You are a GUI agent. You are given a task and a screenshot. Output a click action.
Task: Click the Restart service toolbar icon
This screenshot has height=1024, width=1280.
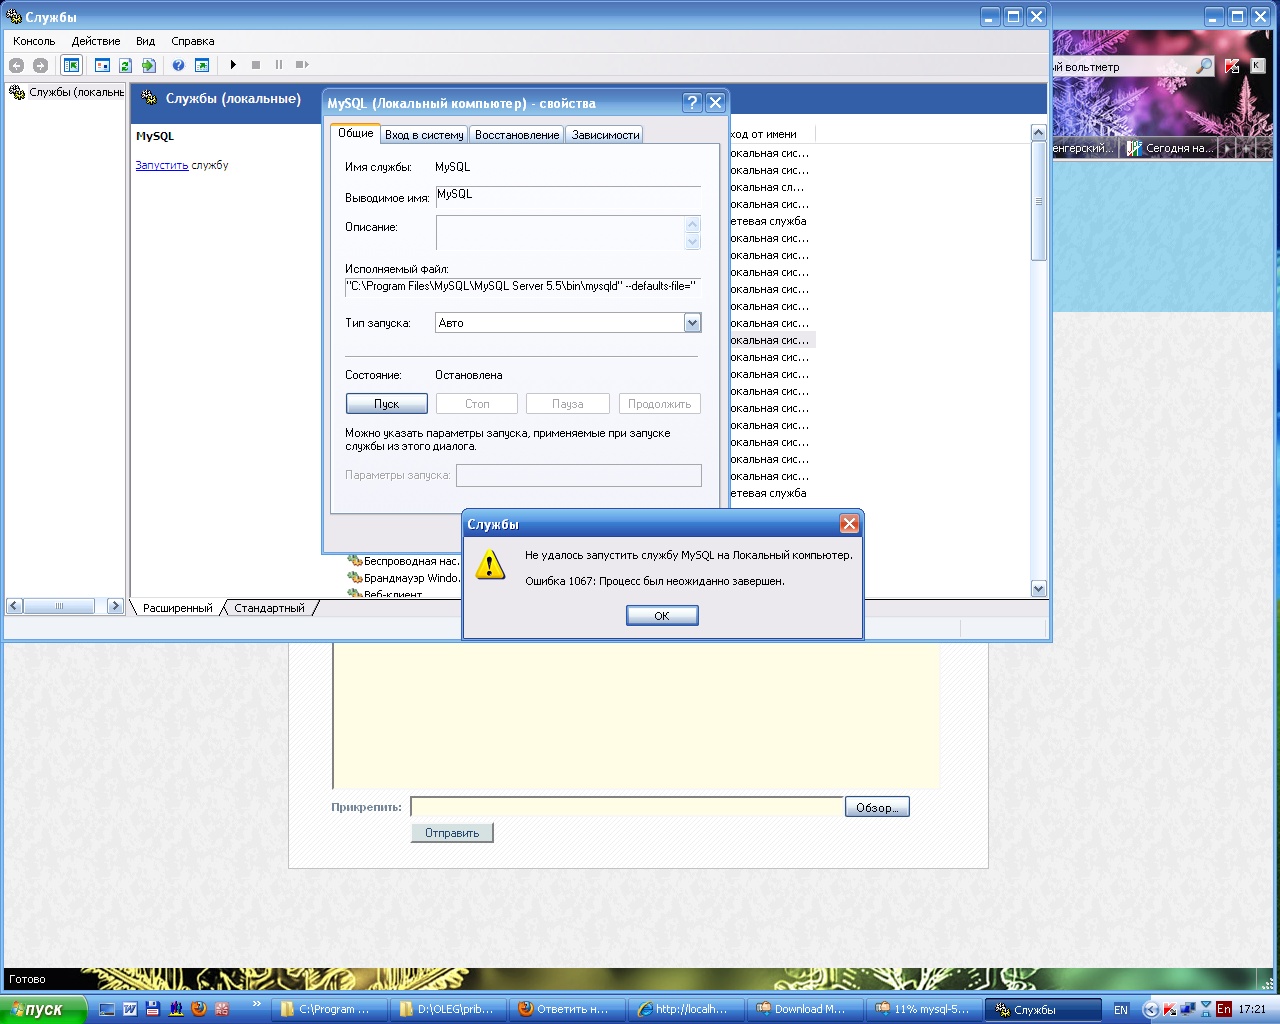tap(302, 65)
